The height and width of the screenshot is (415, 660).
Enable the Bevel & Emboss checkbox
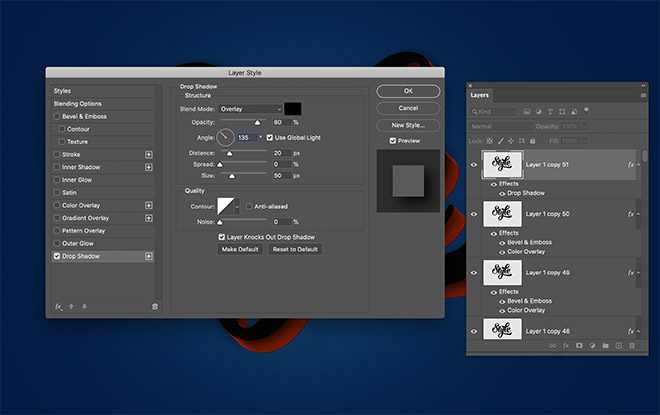(56, 116)
